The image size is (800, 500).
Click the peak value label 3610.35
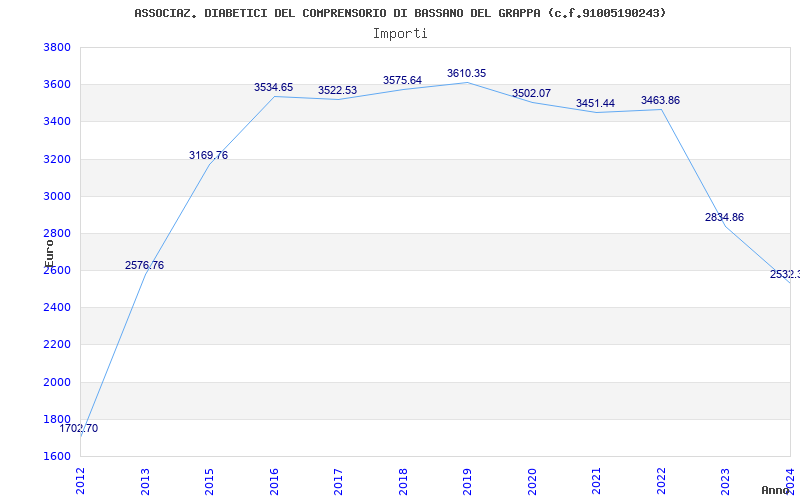tap(466, 73)
